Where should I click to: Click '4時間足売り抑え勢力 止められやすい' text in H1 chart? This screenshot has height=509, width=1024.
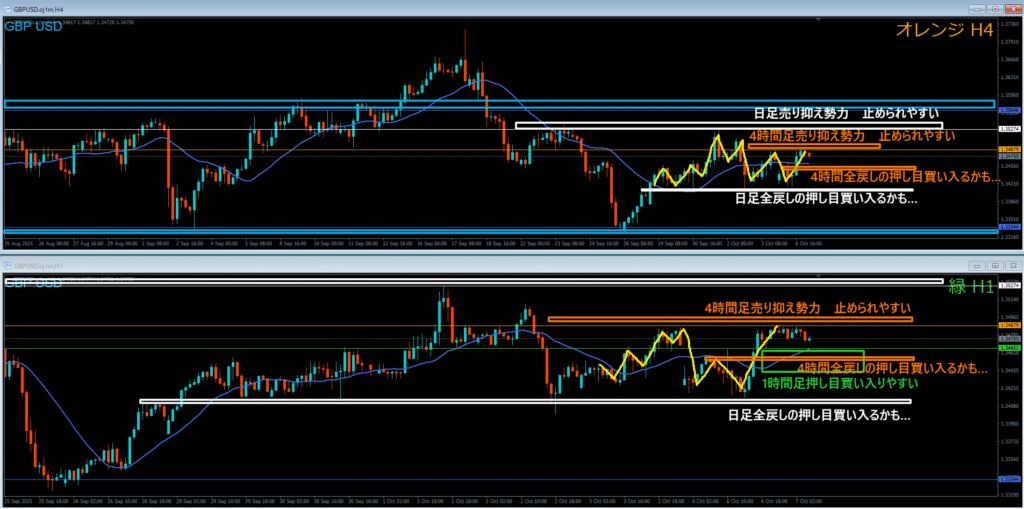[807, 308]
